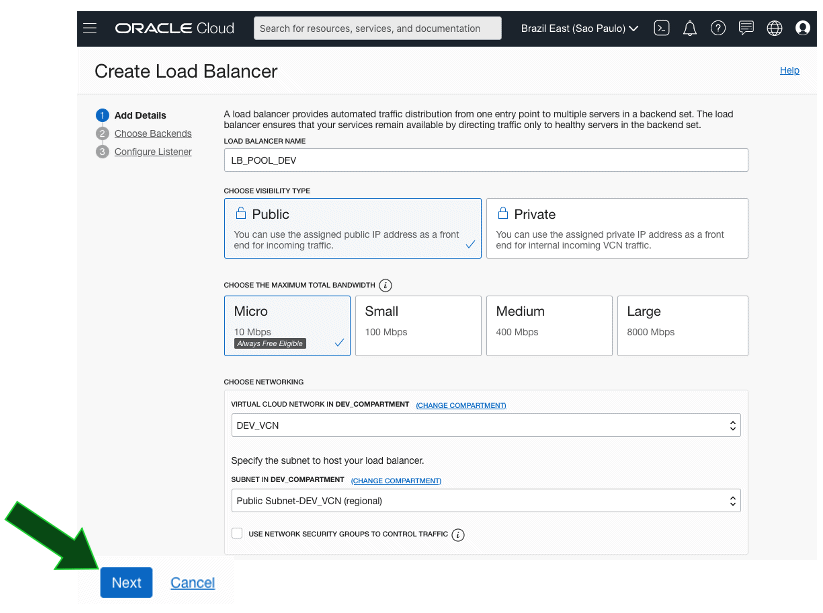Select the Large 8000 Mbps bandwidth
The image size is (823, 613).
point(682,325)
